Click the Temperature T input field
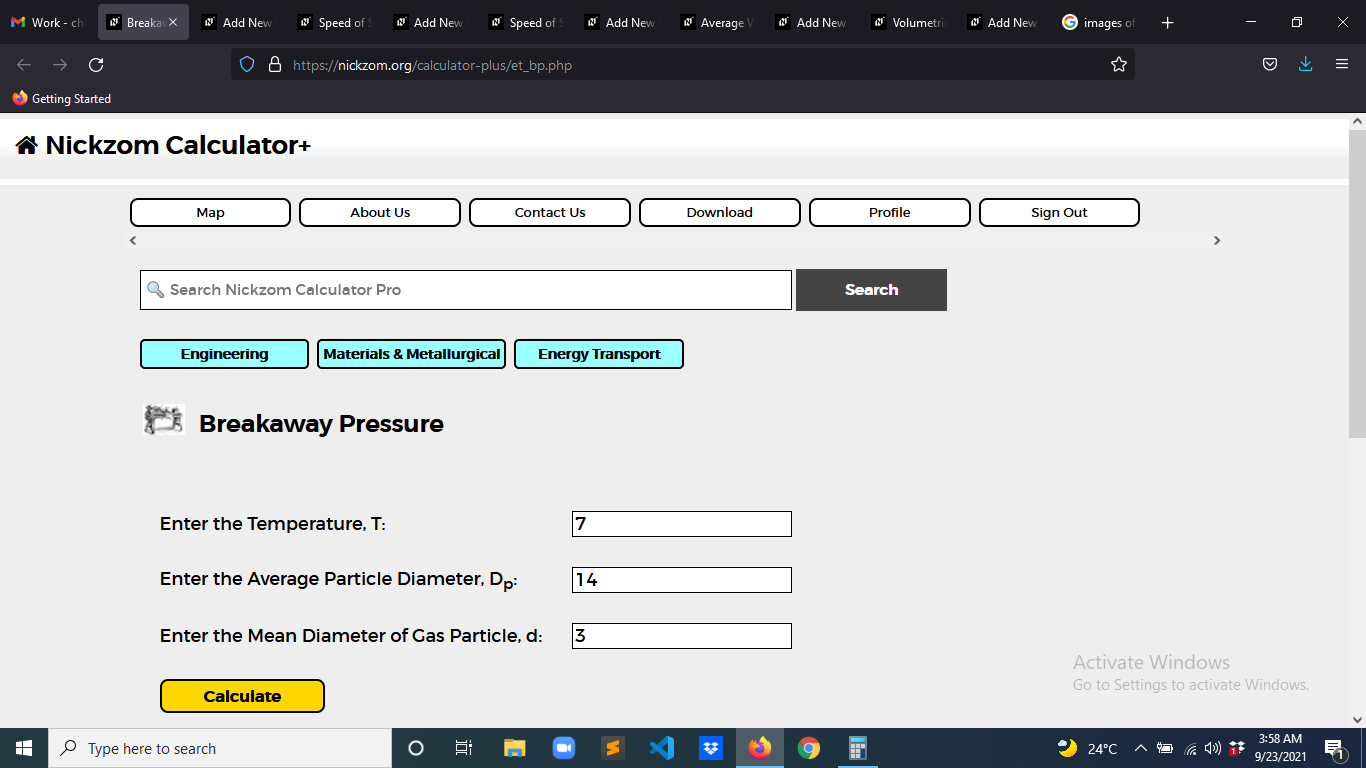Viewport: 1366px width, 768px height. pyautogui.click(x=682, y=524)
